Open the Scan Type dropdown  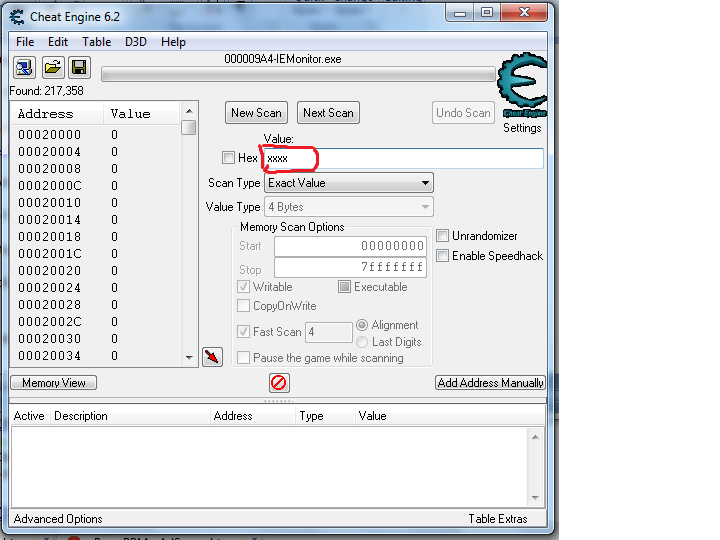349,183
